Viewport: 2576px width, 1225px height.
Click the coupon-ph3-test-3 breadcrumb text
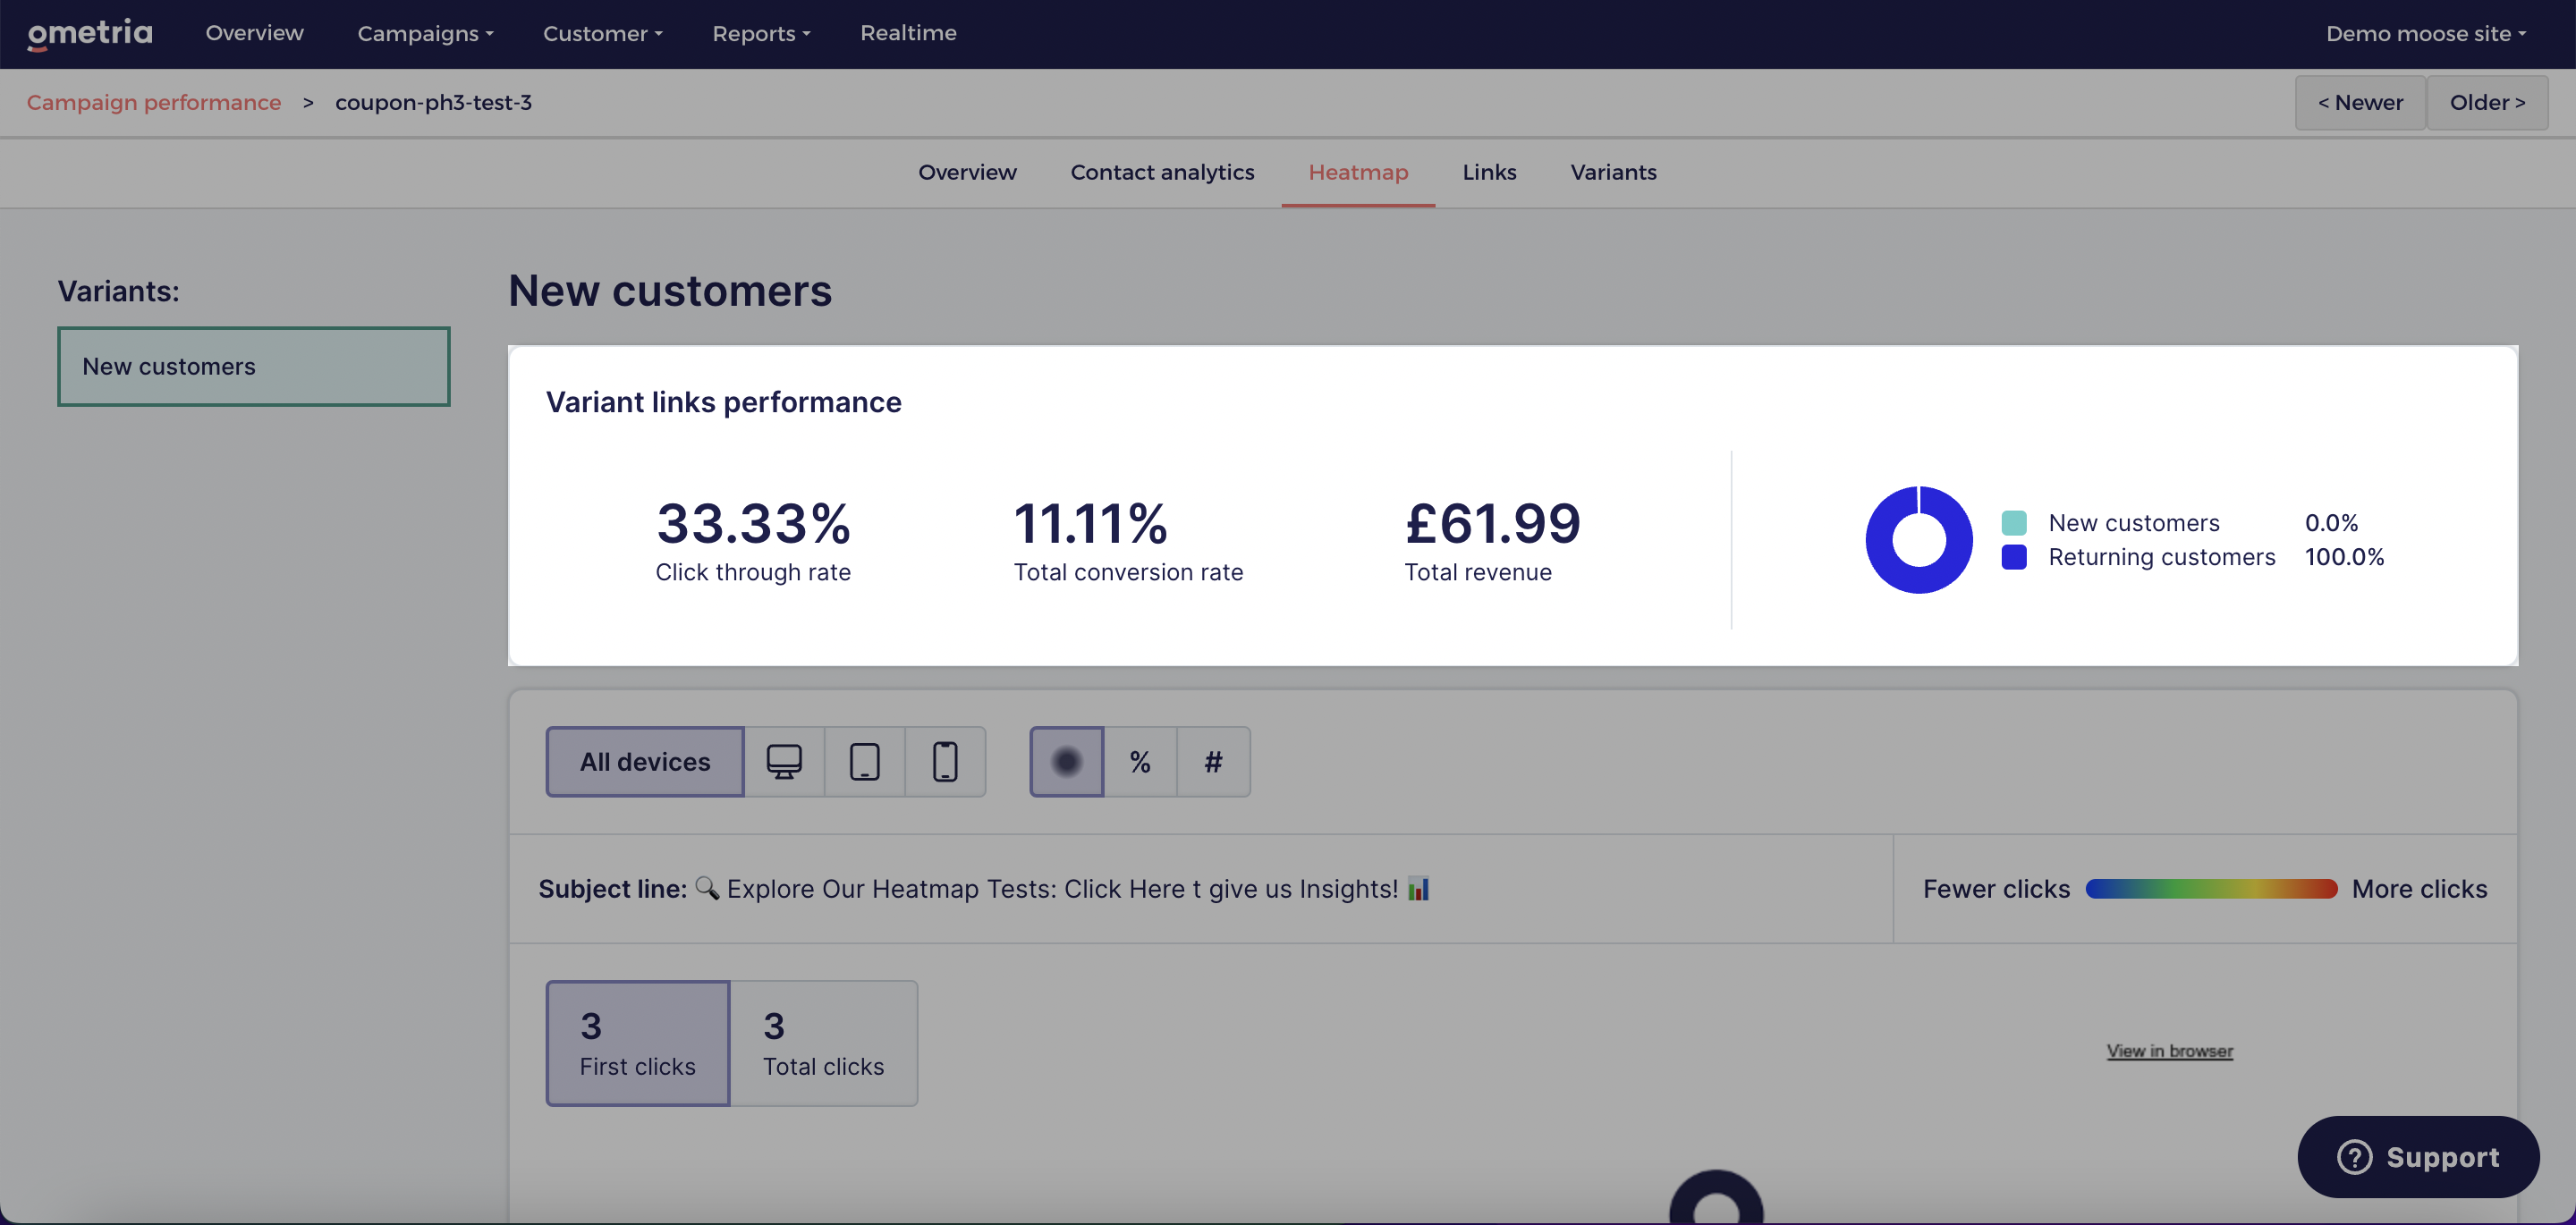pos(433,102)
